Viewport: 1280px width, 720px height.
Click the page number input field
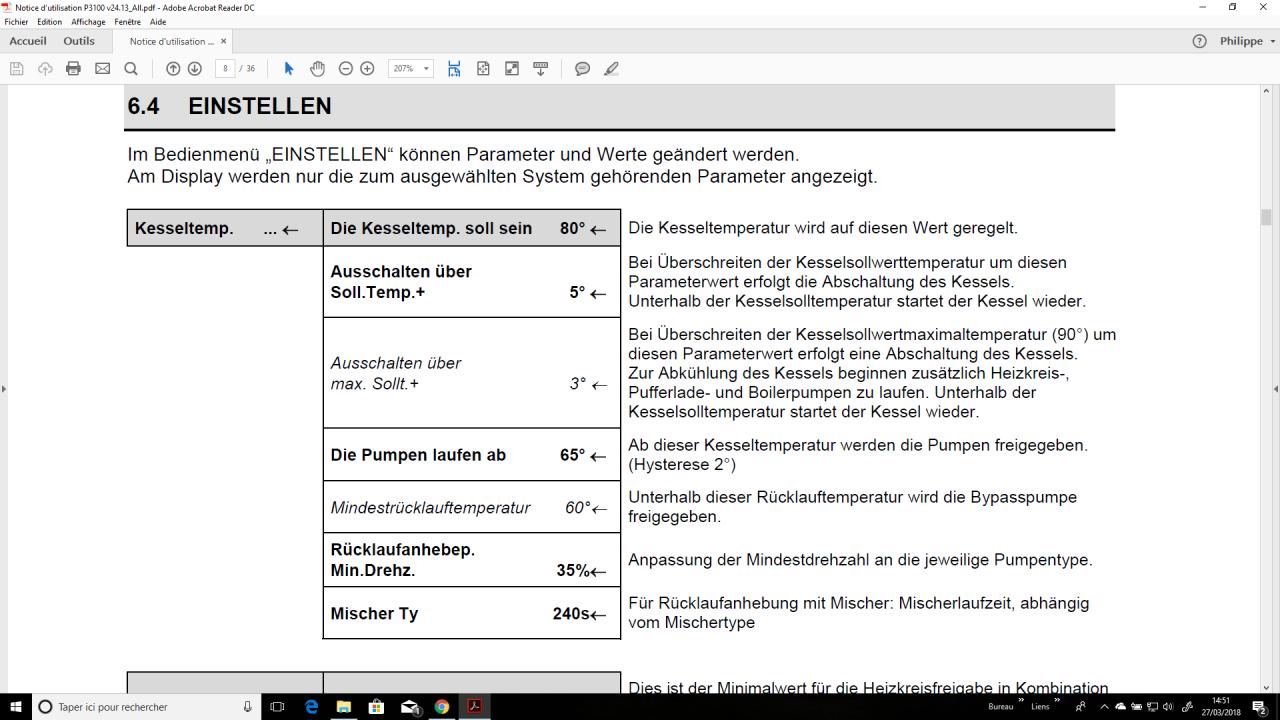click(x=225, y=69)
